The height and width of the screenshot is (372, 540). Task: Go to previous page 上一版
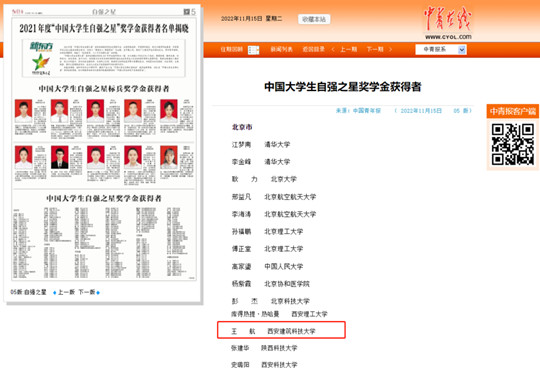pos(66,292)
